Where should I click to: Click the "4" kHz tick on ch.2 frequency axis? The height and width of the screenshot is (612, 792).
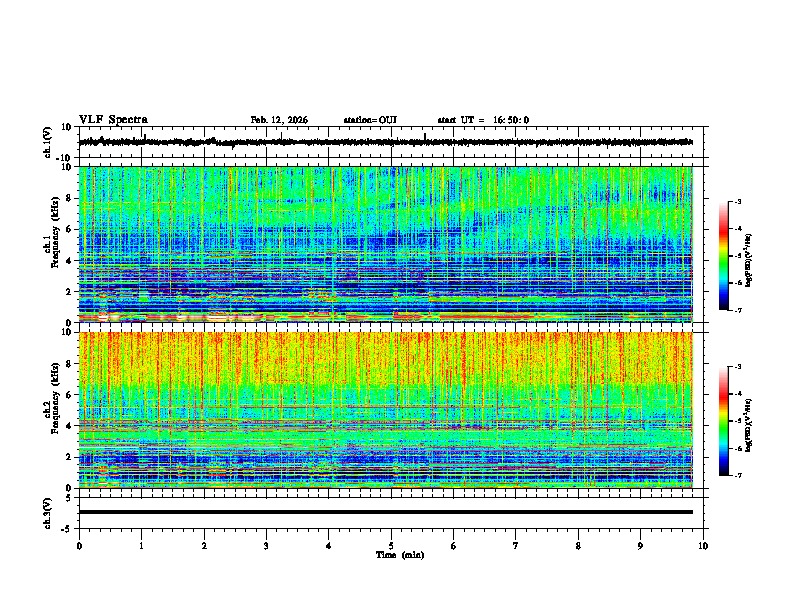click(70, 426)
